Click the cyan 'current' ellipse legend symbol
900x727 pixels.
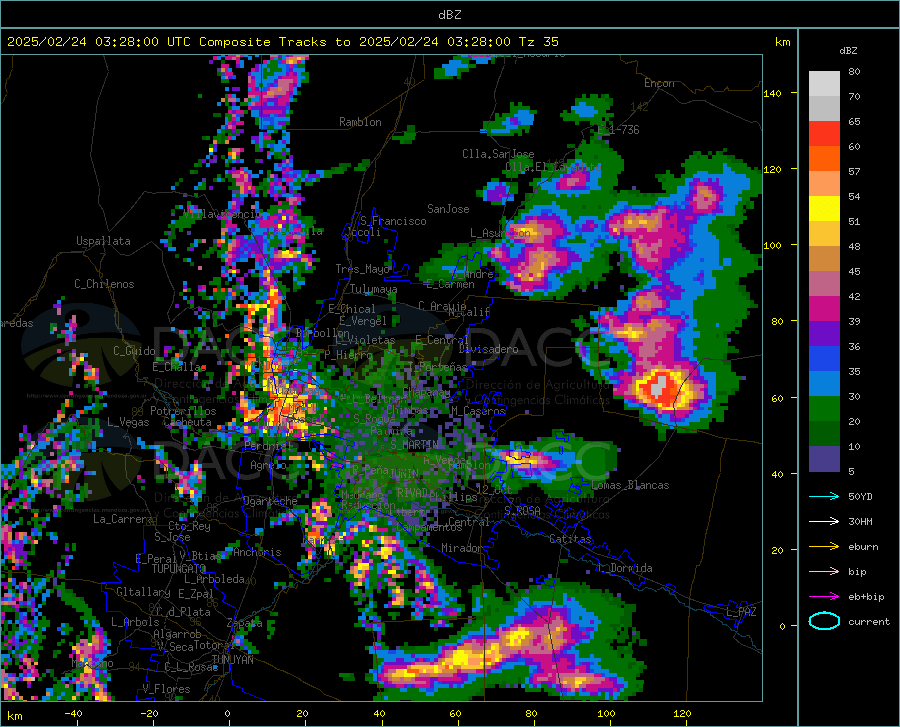point(824,621)
